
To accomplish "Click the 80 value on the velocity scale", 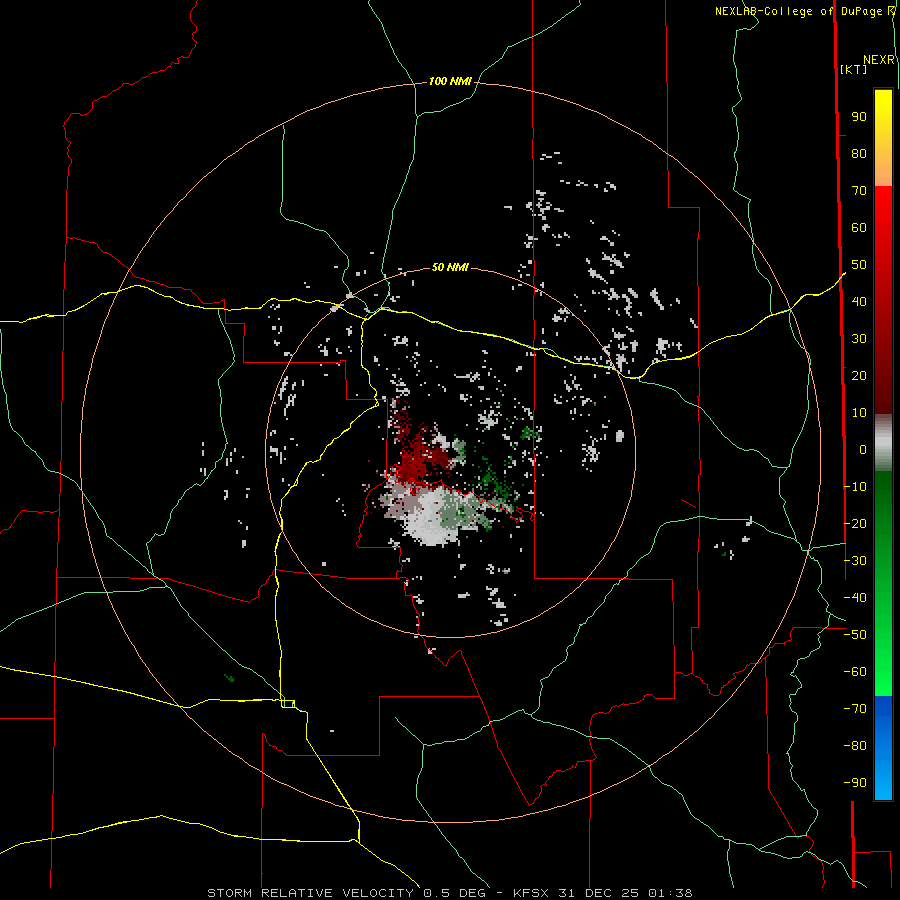I will pos(859,154).
